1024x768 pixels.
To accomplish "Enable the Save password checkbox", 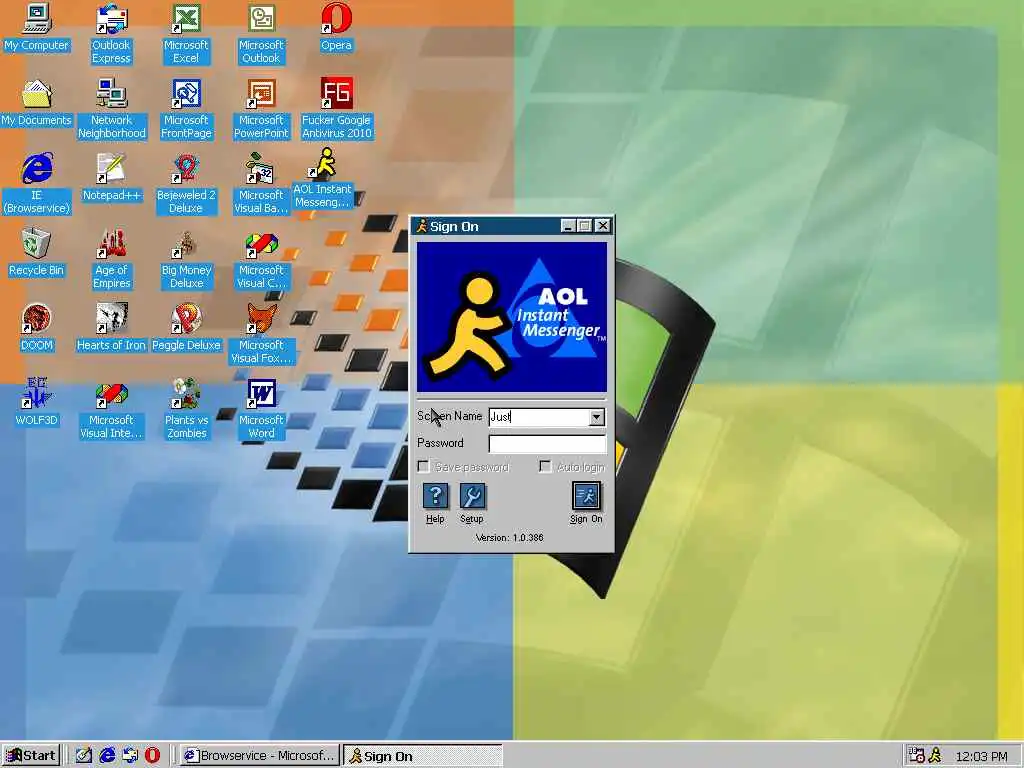I will tap(424, 466).
